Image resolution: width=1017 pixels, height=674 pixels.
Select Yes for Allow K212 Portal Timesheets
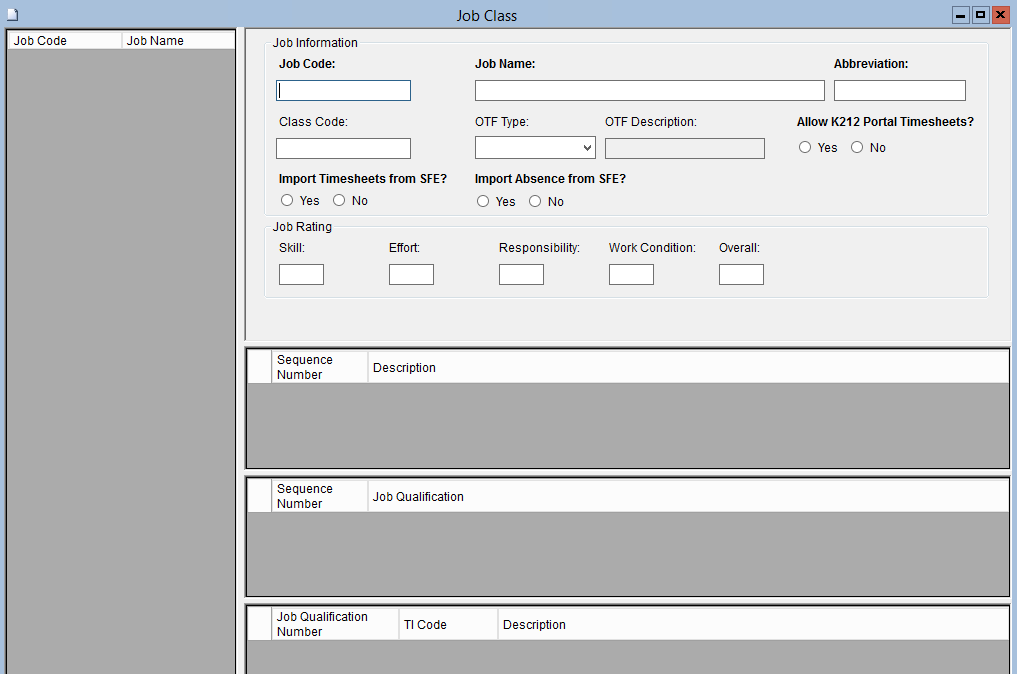coord(805,147)
